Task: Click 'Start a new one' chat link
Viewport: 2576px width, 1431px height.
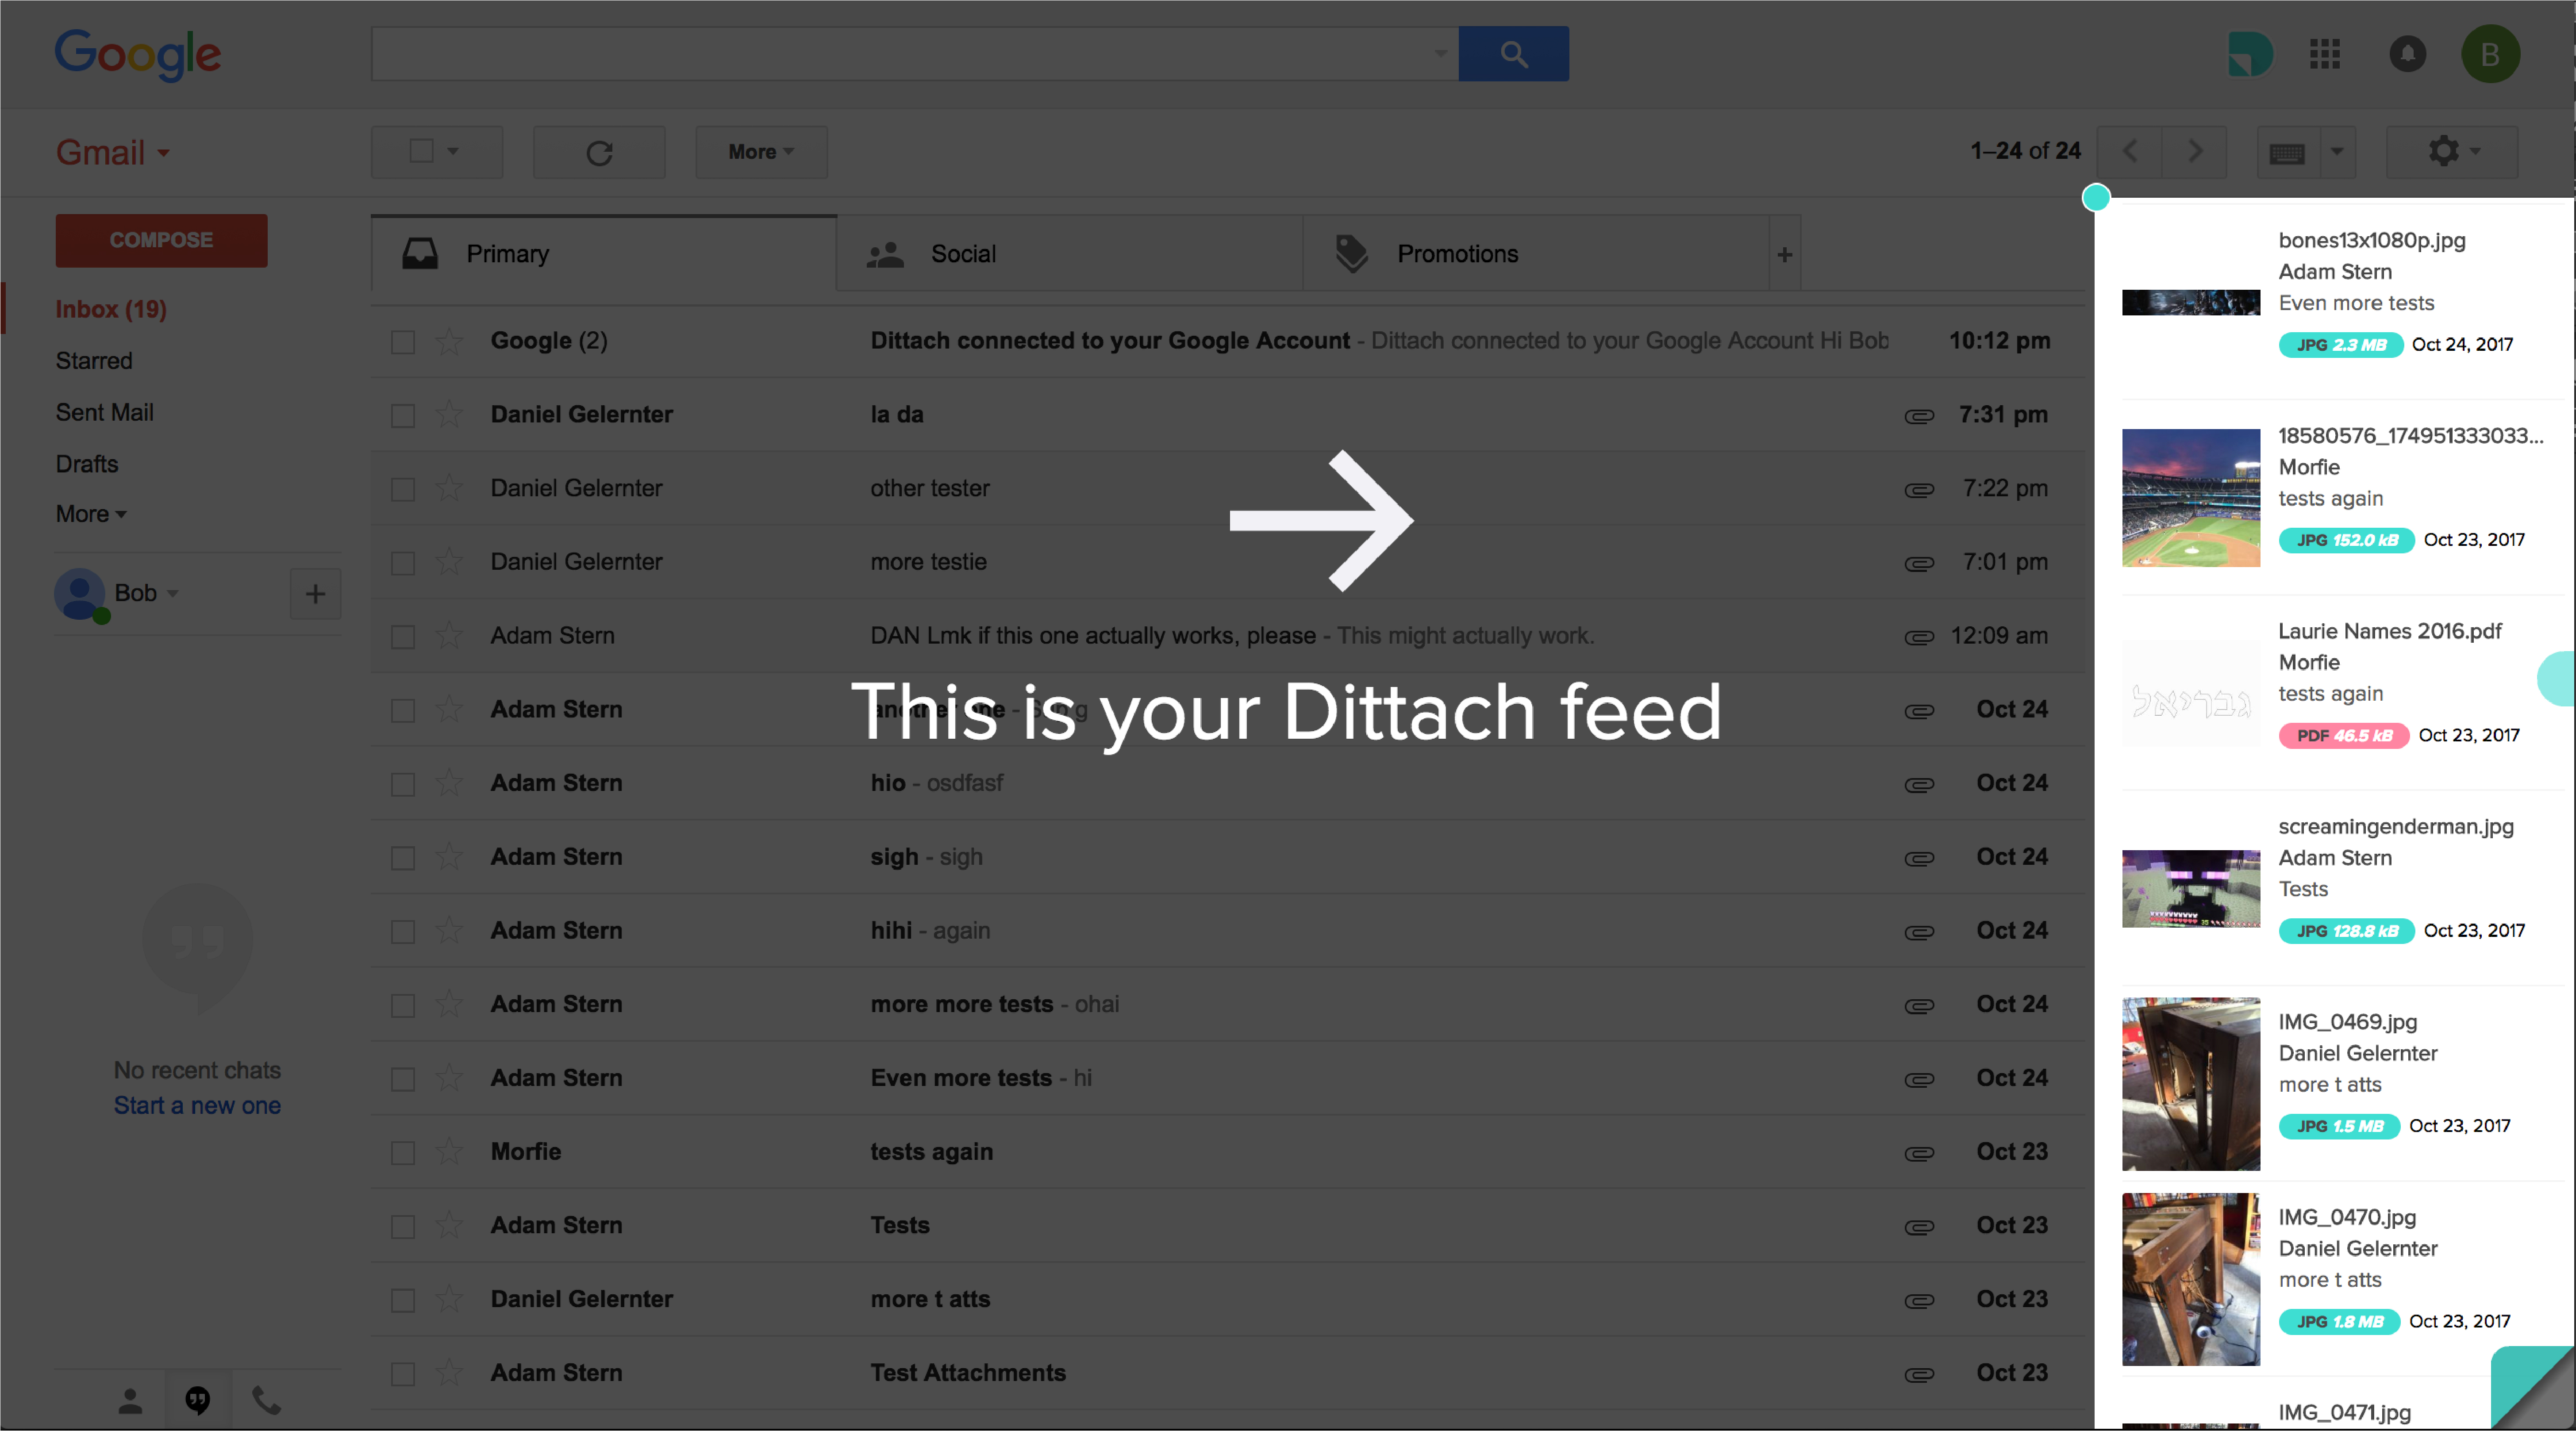Action: point(197,1106)
